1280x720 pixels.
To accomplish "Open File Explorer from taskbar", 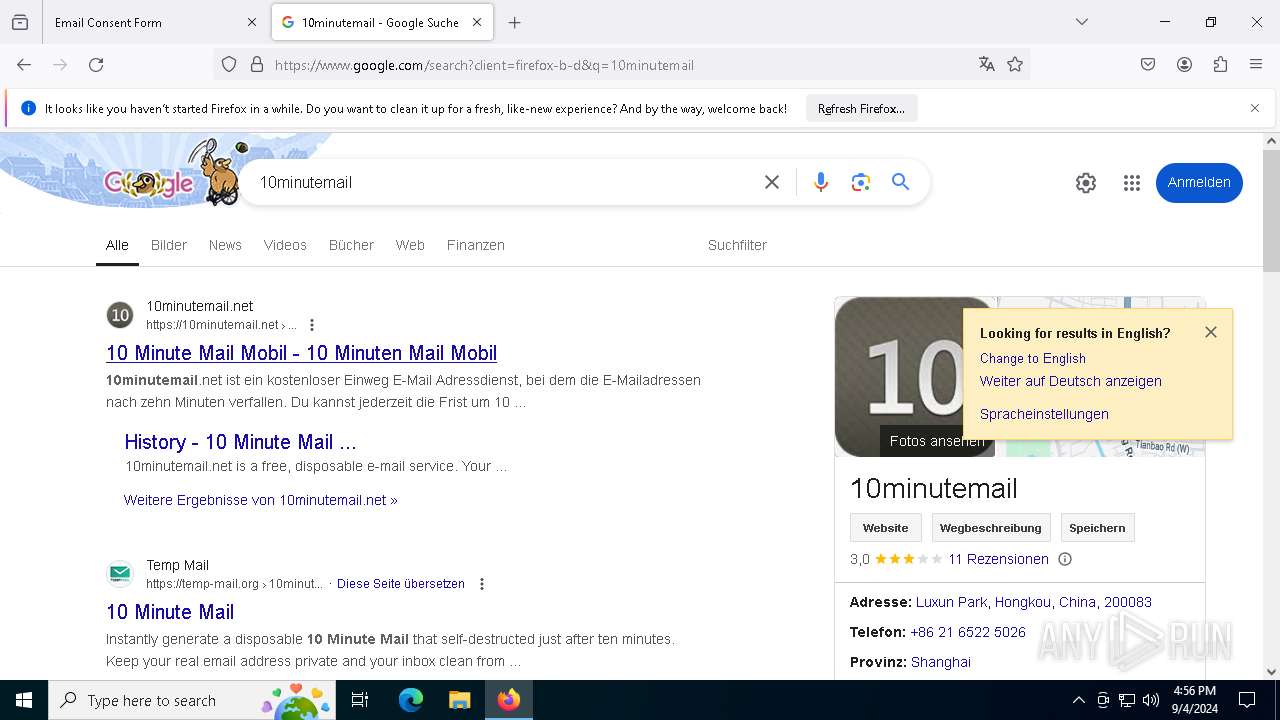I will [x=459, y=700].
